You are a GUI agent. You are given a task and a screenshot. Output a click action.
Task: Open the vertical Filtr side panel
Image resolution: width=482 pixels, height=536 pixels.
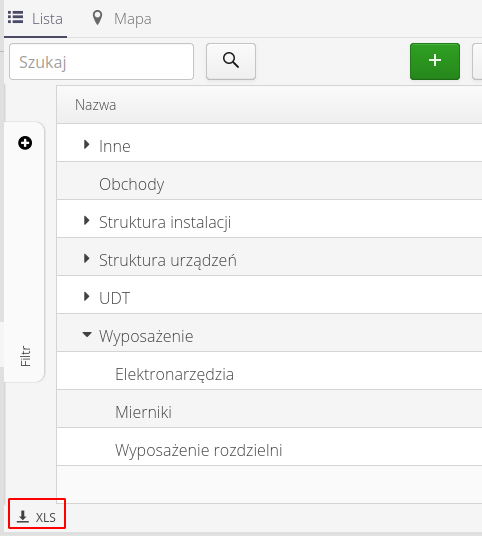25,356
